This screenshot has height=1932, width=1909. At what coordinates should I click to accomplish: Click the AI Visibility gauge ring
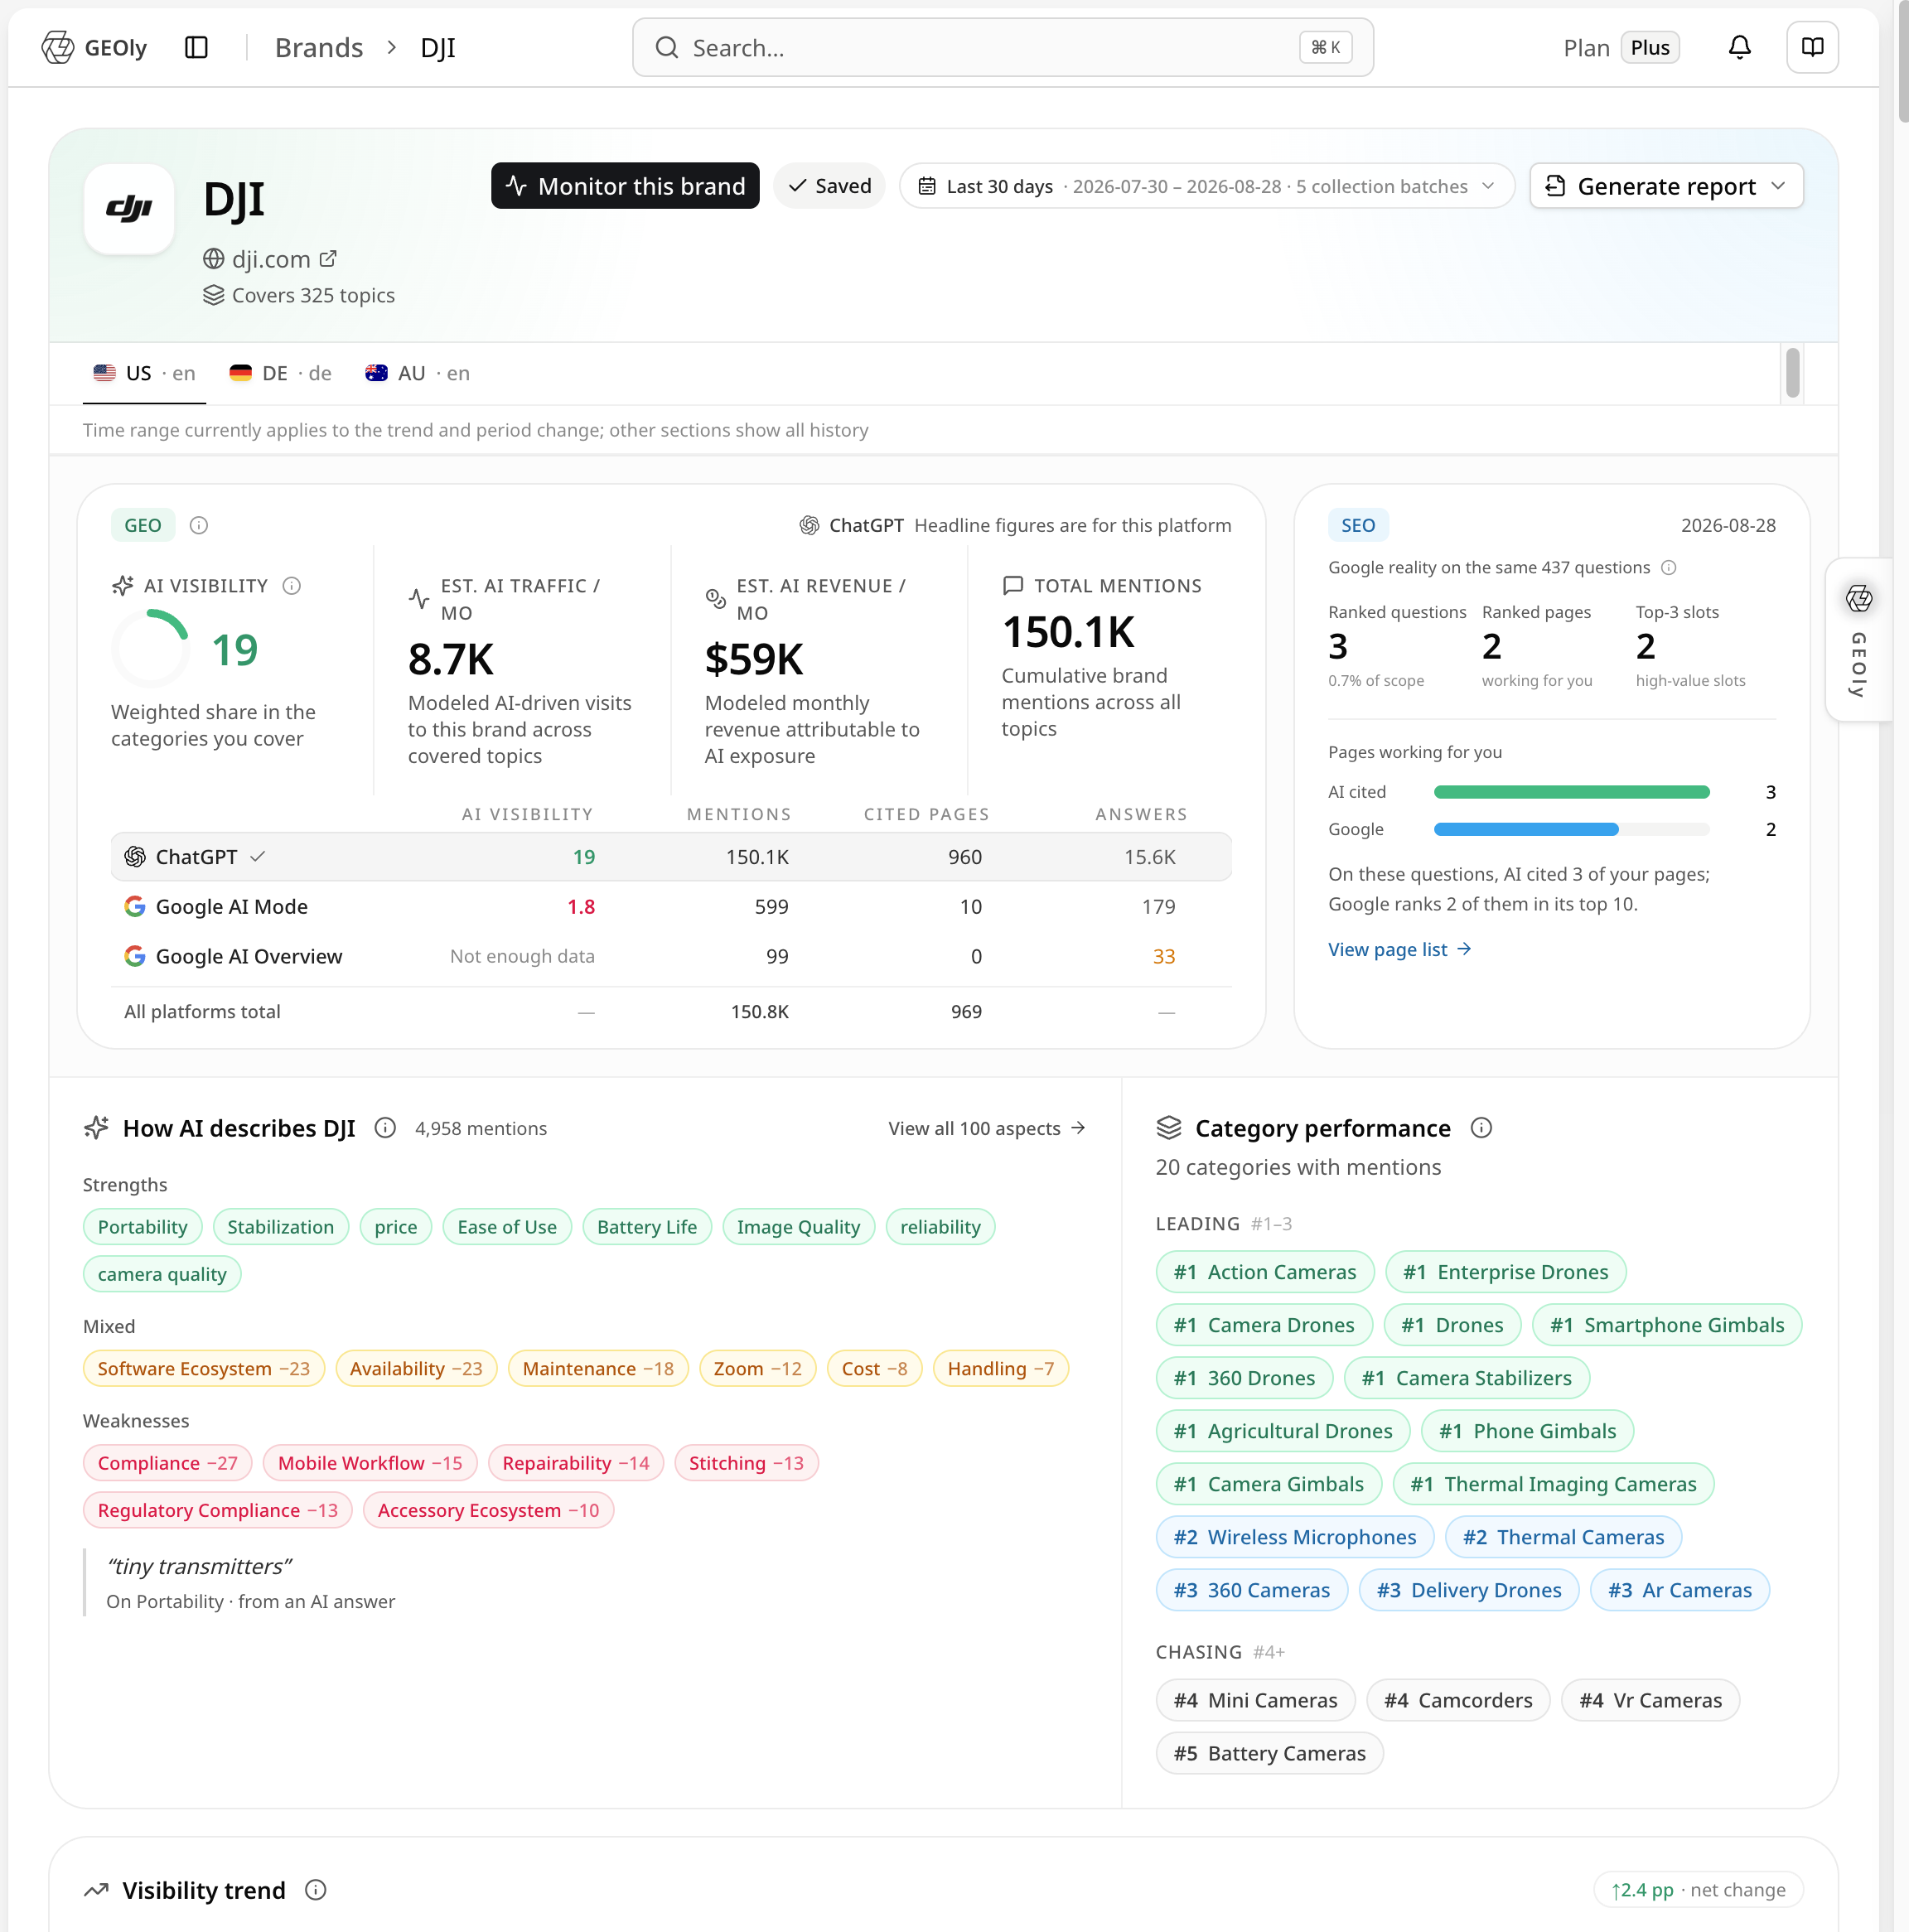[151, 649]
